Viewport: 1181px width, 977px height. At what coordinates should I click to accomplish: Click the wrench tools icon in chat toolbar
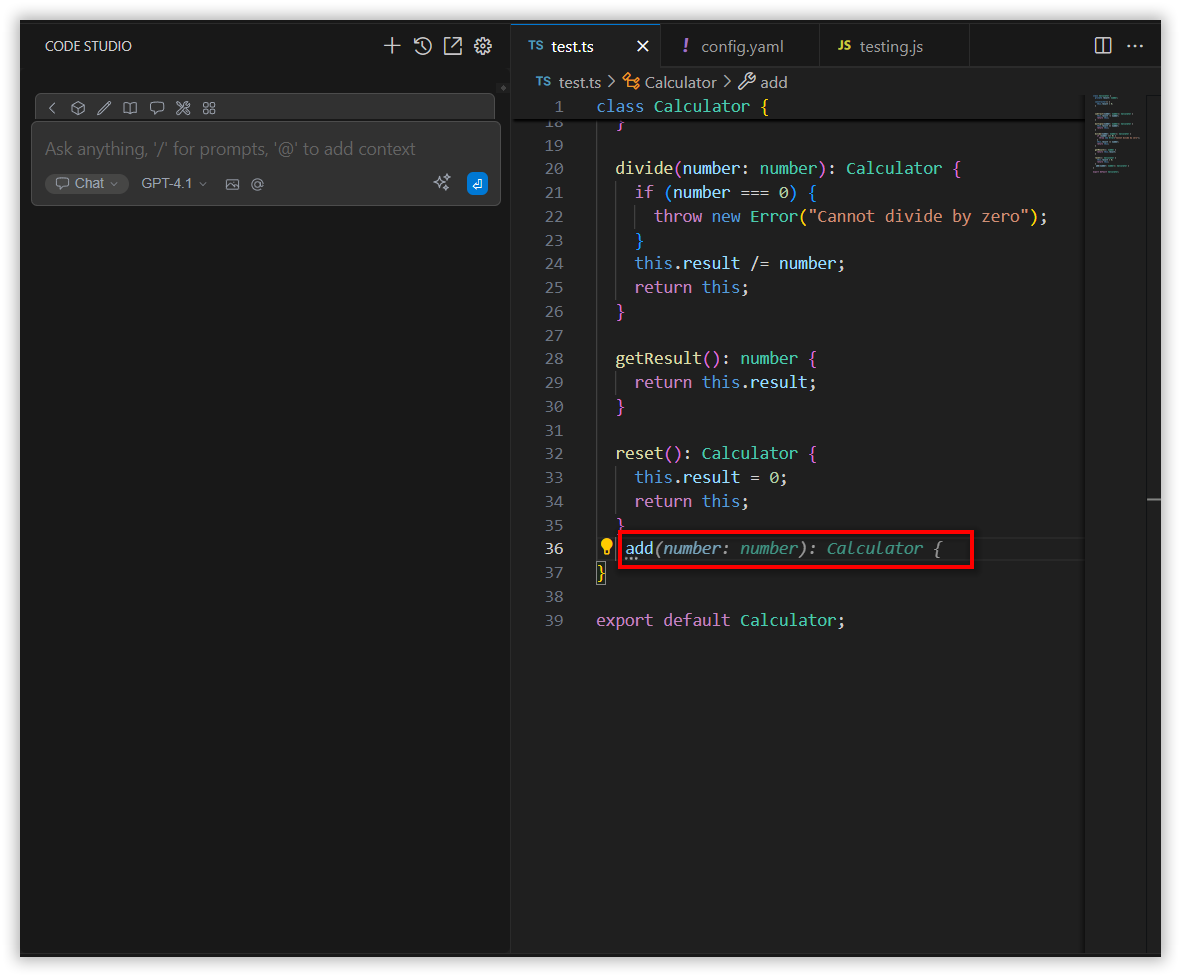[x=183, y=108]
